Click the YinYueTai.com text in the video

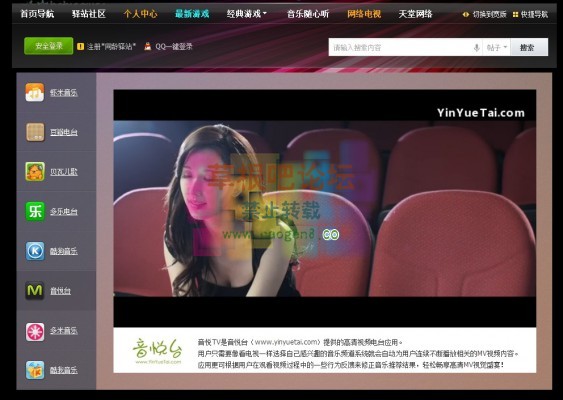point(480,113)
